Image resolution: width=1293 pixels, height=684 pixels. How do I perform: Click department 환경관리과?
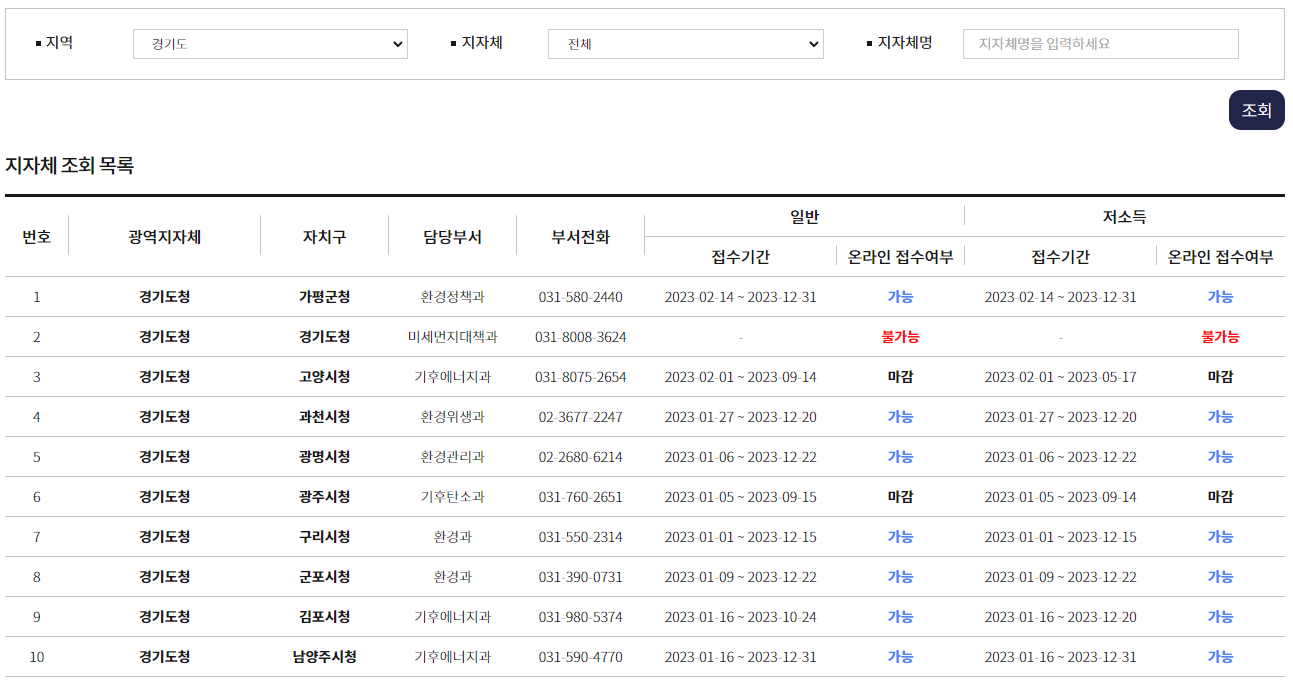pyautogui.click(x=452, y=457)
